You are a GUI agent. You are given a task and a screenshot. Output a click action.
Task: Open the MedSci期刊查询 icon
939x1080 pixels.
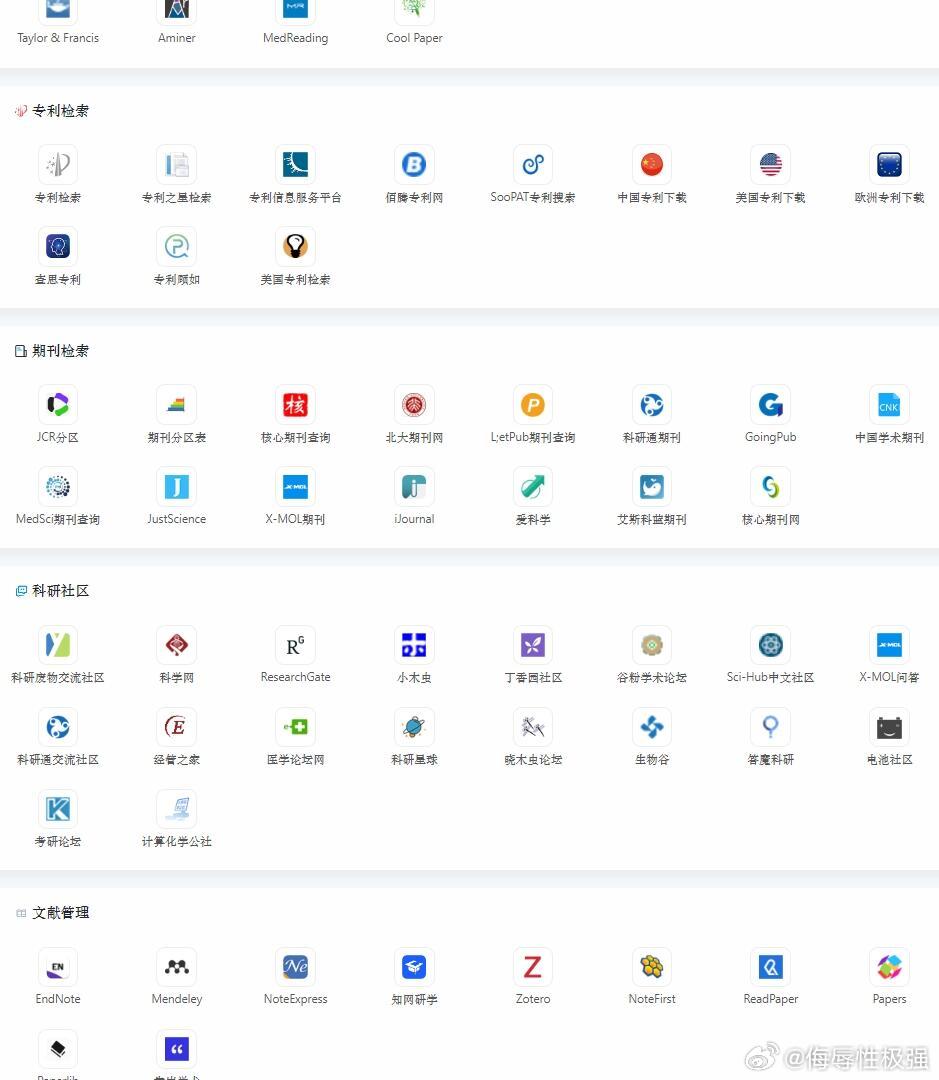coord(58,486)
